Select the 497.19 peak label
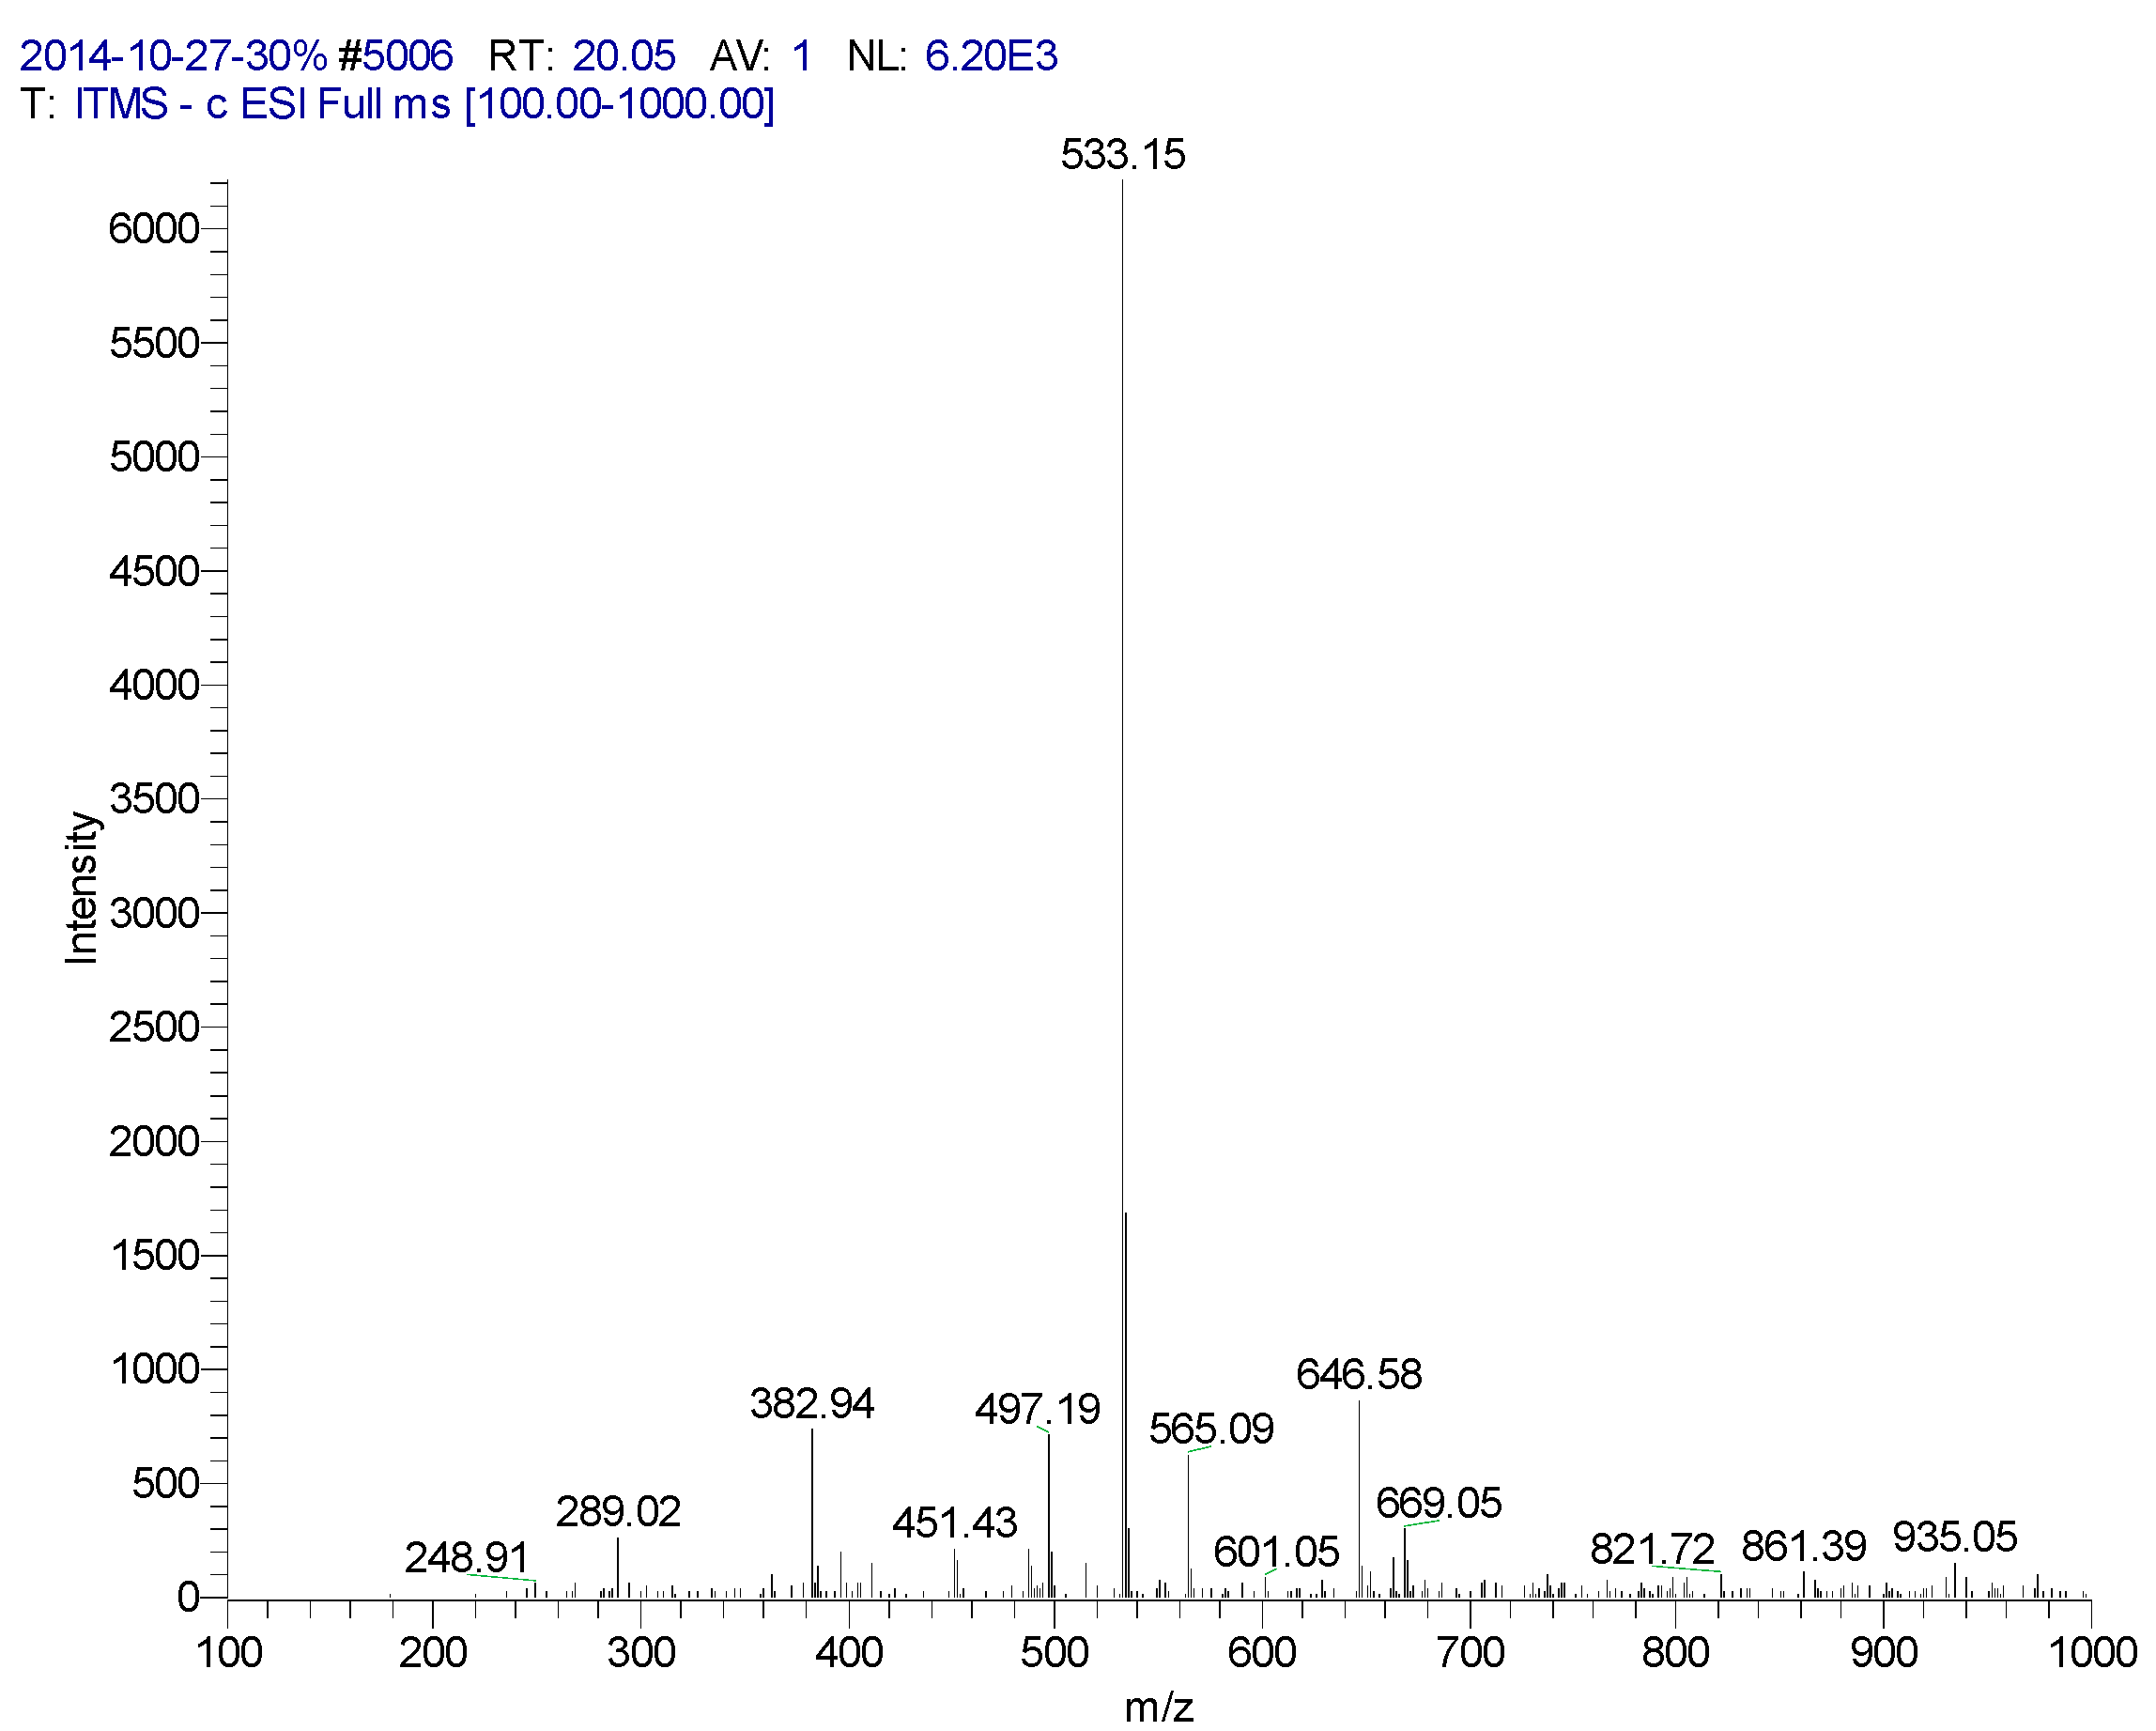2156x1731 pixels. [x=1037, y=1409]
